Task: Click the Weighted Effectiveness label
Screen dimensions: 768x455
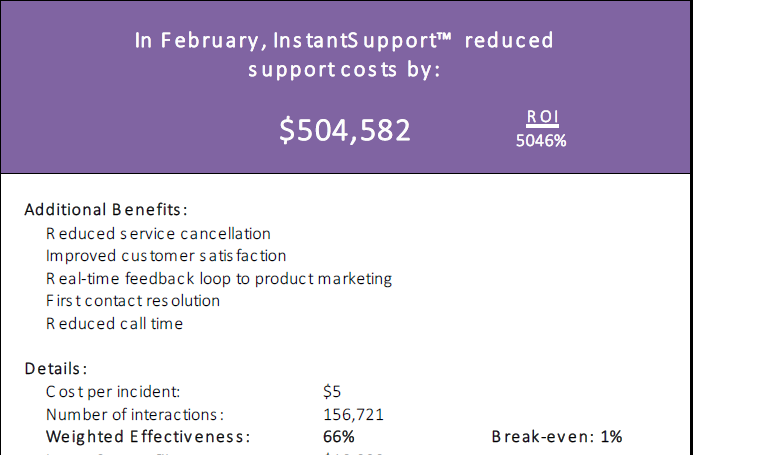Action: pos(148,437)
